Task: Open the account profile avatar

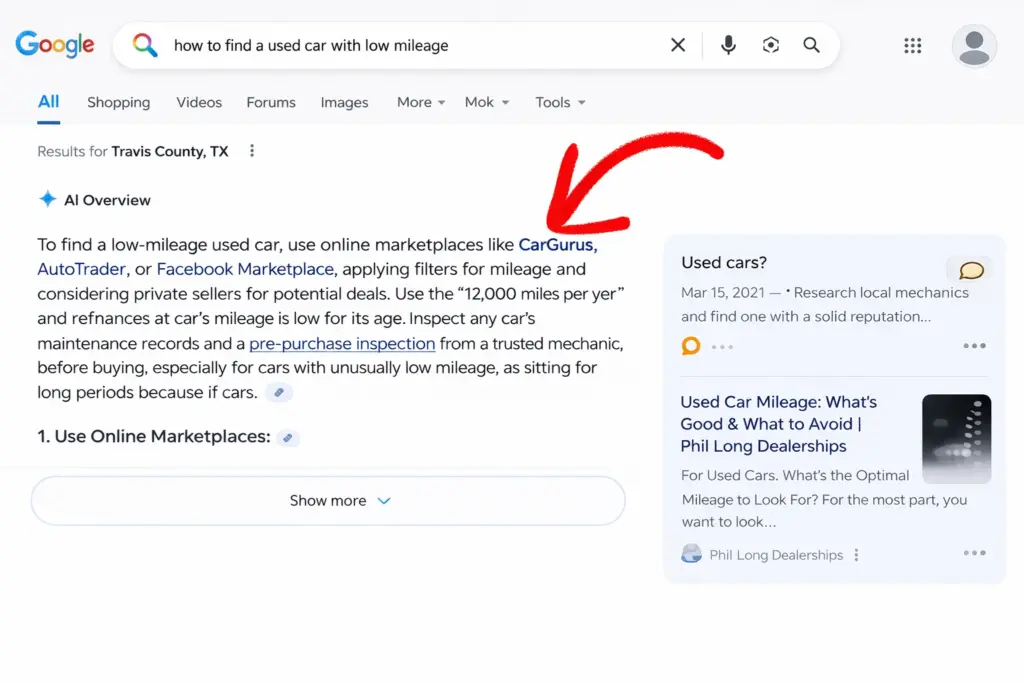Action: click(x=973, y=46)
